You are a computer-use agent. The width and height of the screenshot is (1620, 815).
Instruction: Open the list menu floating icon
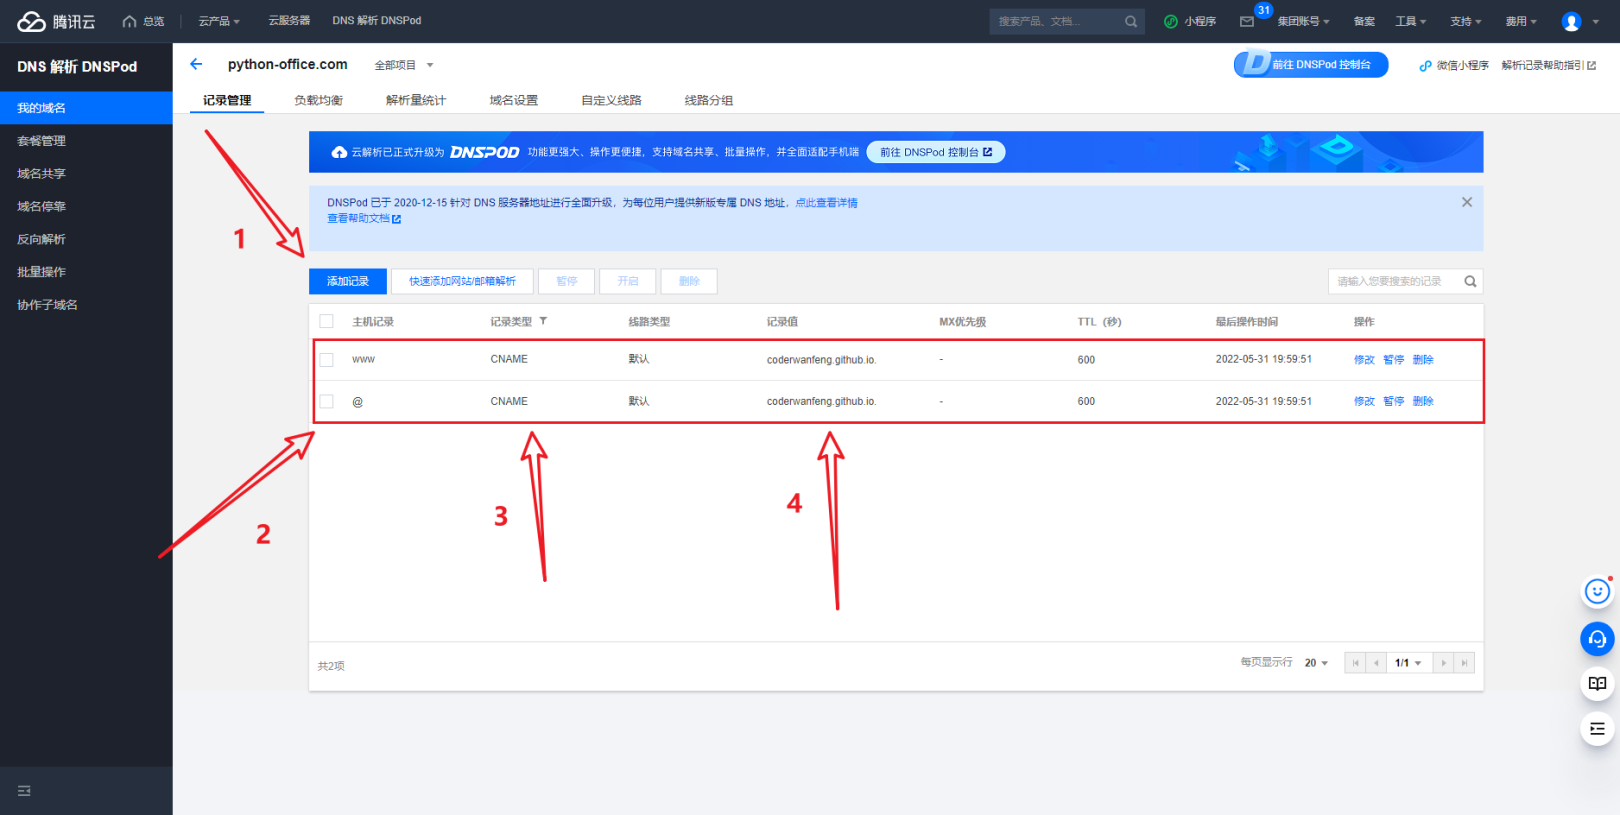pos(1597,729)
